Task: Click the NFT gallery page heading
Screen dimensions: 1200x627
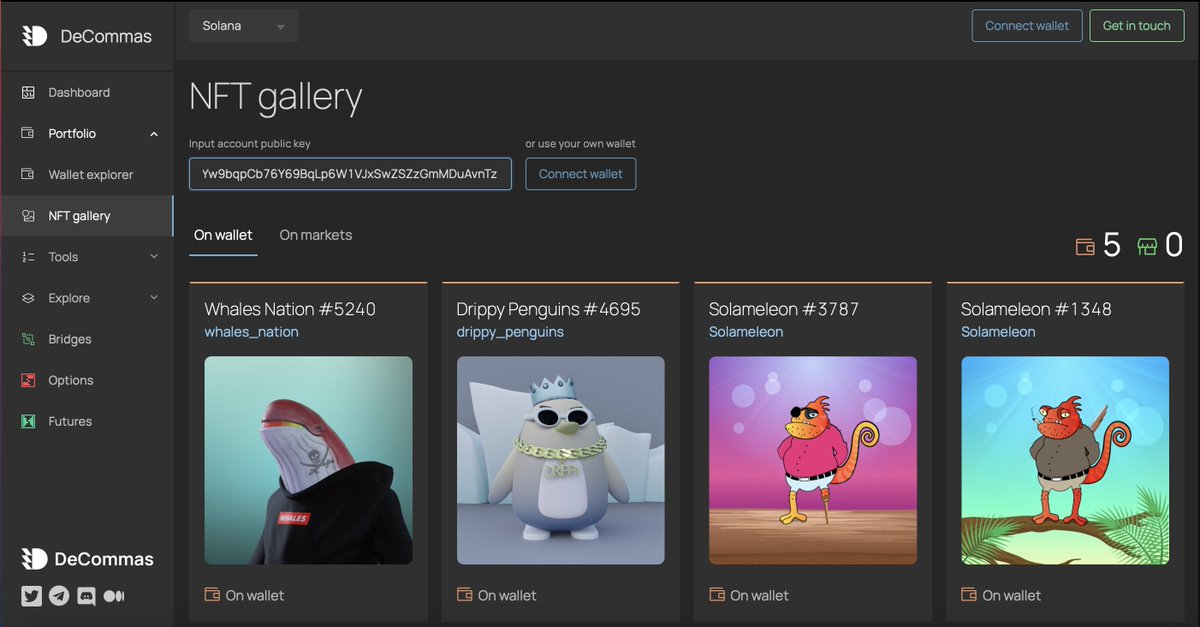Action: click(x=276, y=97)
